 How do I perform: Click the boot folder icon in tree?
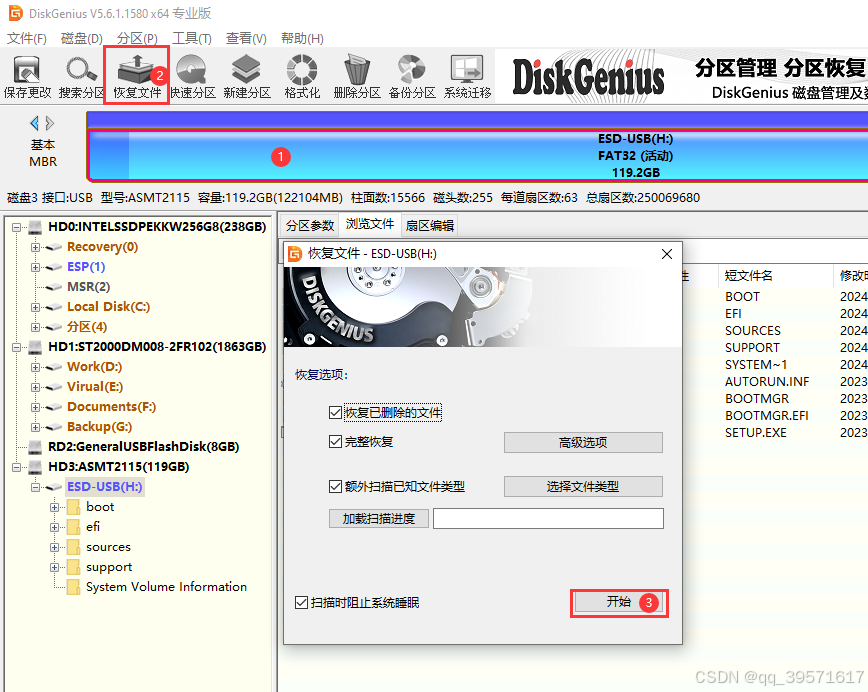(x=73, y=507)
